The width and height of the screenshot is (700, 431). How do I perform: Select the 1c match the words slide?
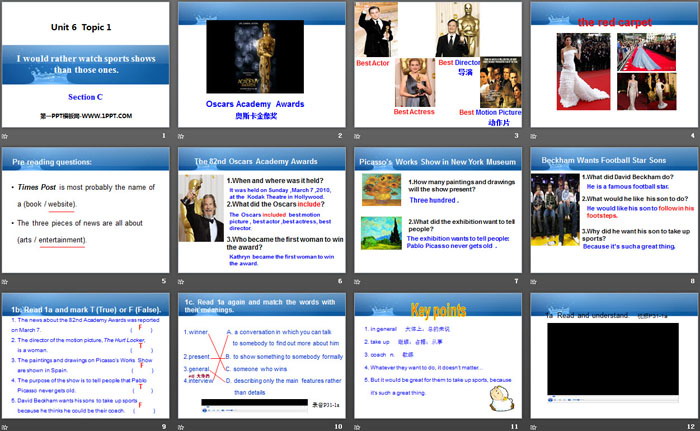262,356
